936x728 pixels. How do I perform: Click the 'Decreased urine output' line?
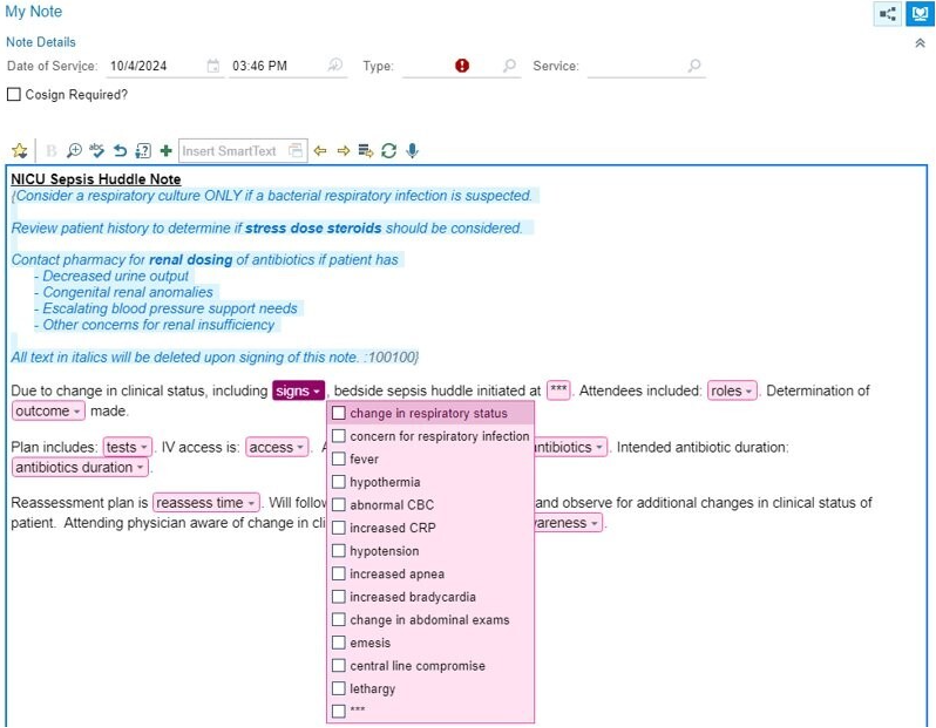click(112, 276)
